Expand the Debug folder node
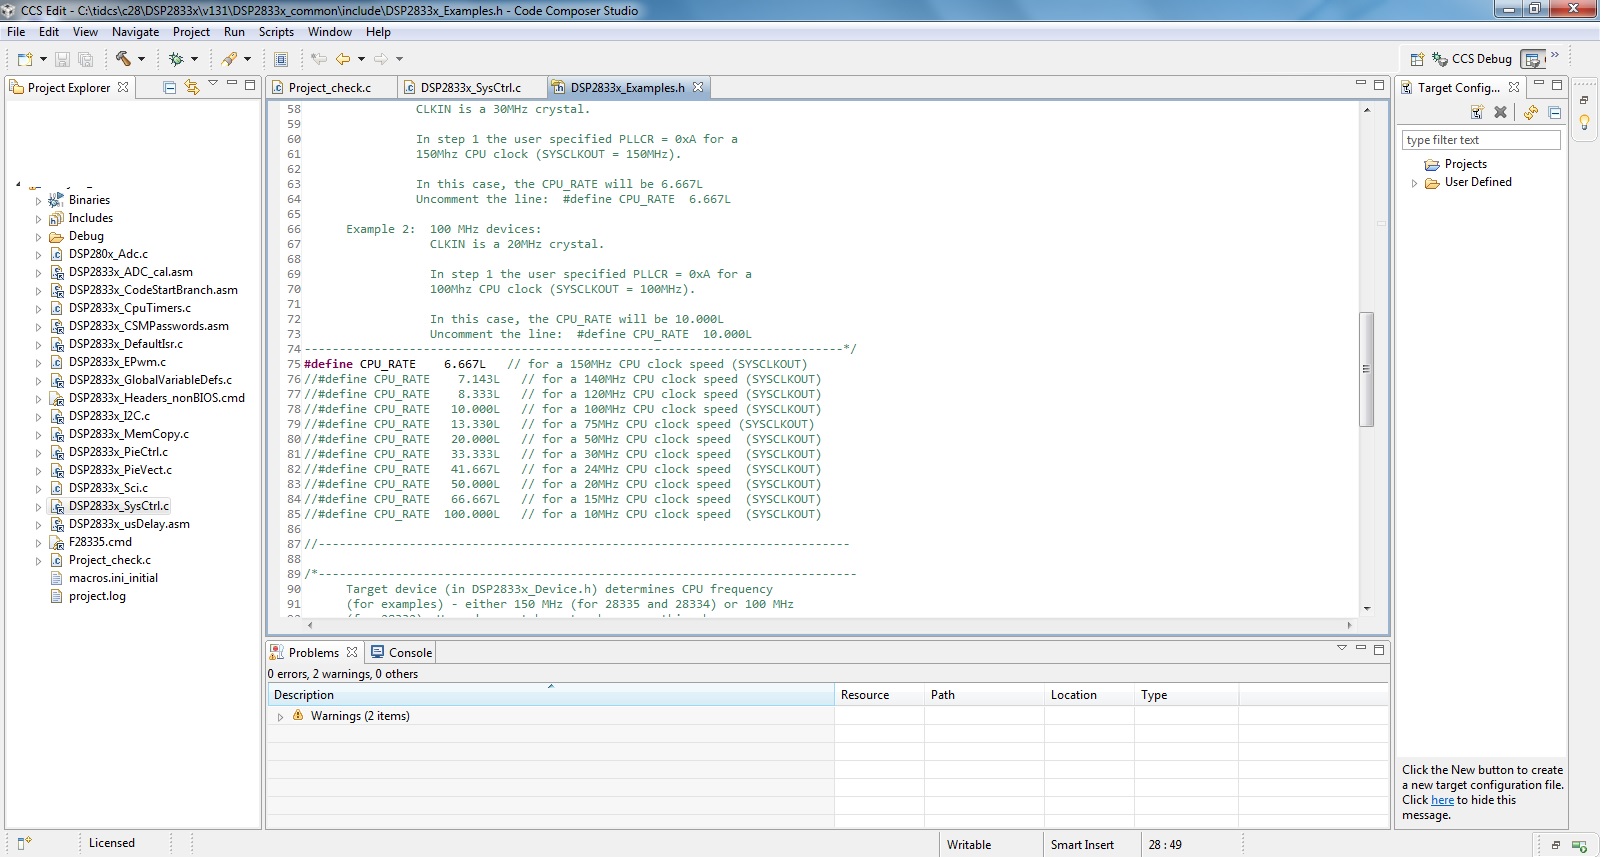This screenshot has height=857, width=1602. pos(38,237)
